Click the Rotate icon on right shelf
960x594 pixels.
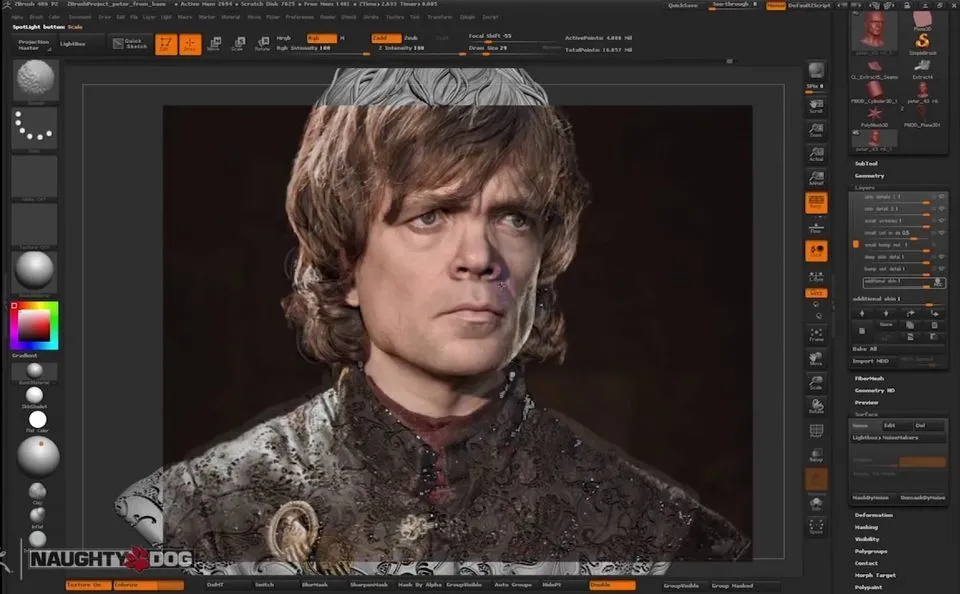tap(816, 407)
